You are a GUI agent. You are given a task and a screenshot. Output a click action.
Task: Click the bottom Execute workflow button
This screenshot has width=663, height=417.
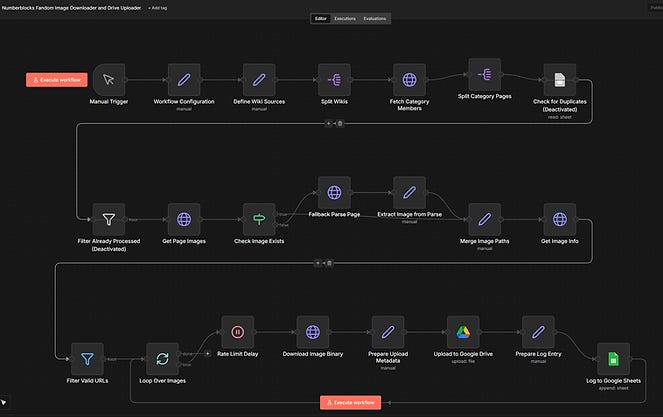[x=351, y=402]
